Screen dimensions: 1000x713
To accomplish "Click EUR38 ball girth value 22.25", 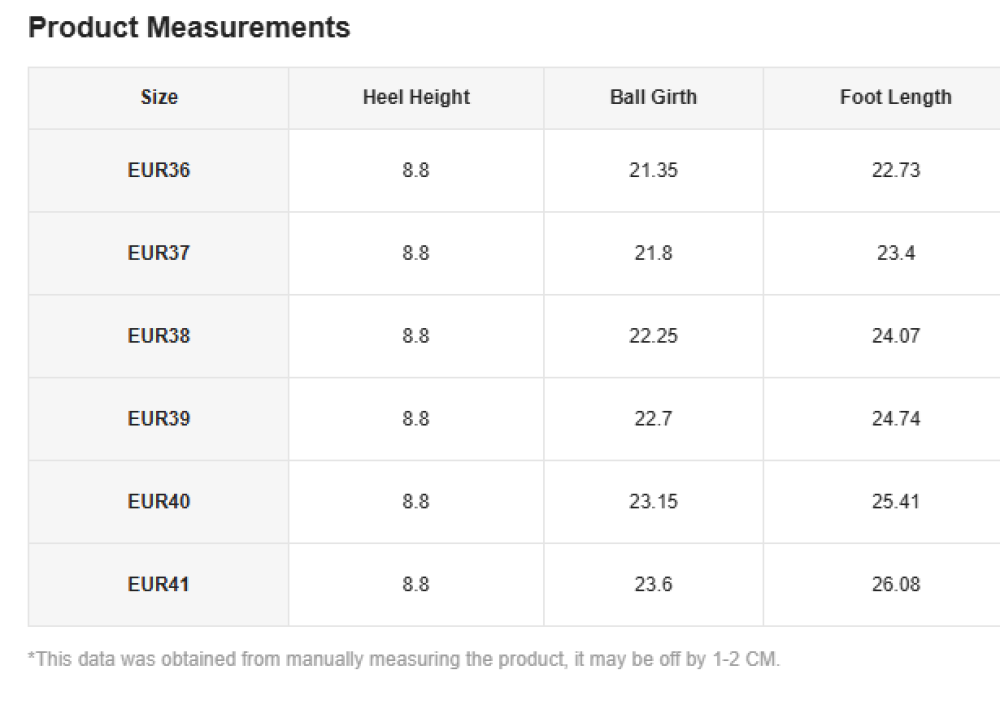I will point(653,336).
